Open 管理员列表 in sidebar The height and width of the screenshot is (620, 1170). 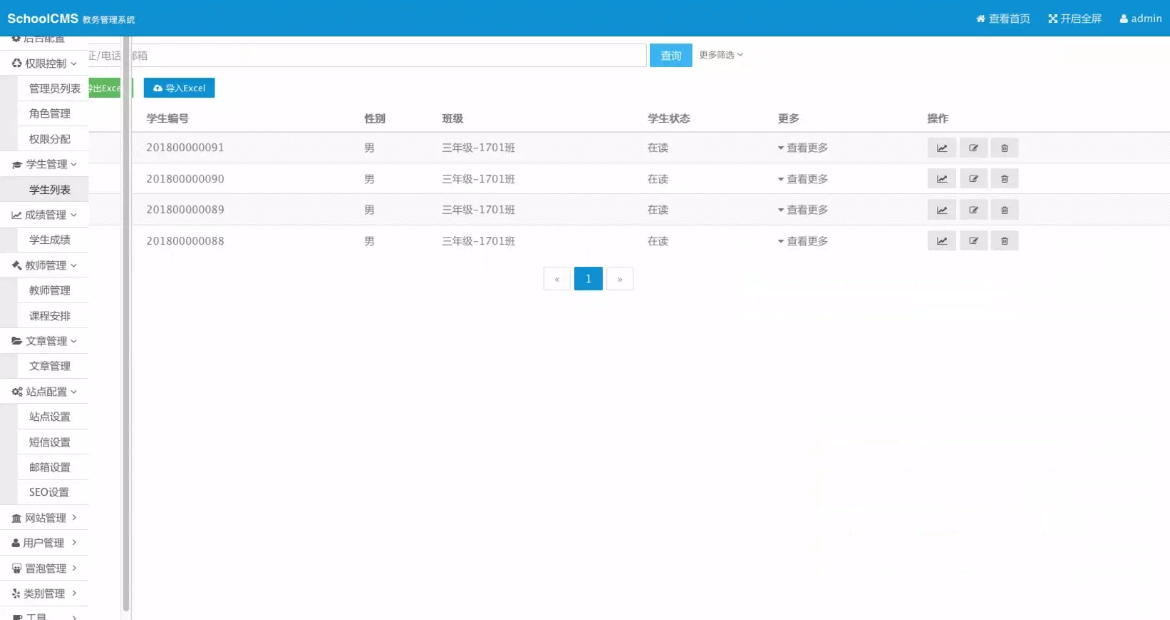point(53,89)
